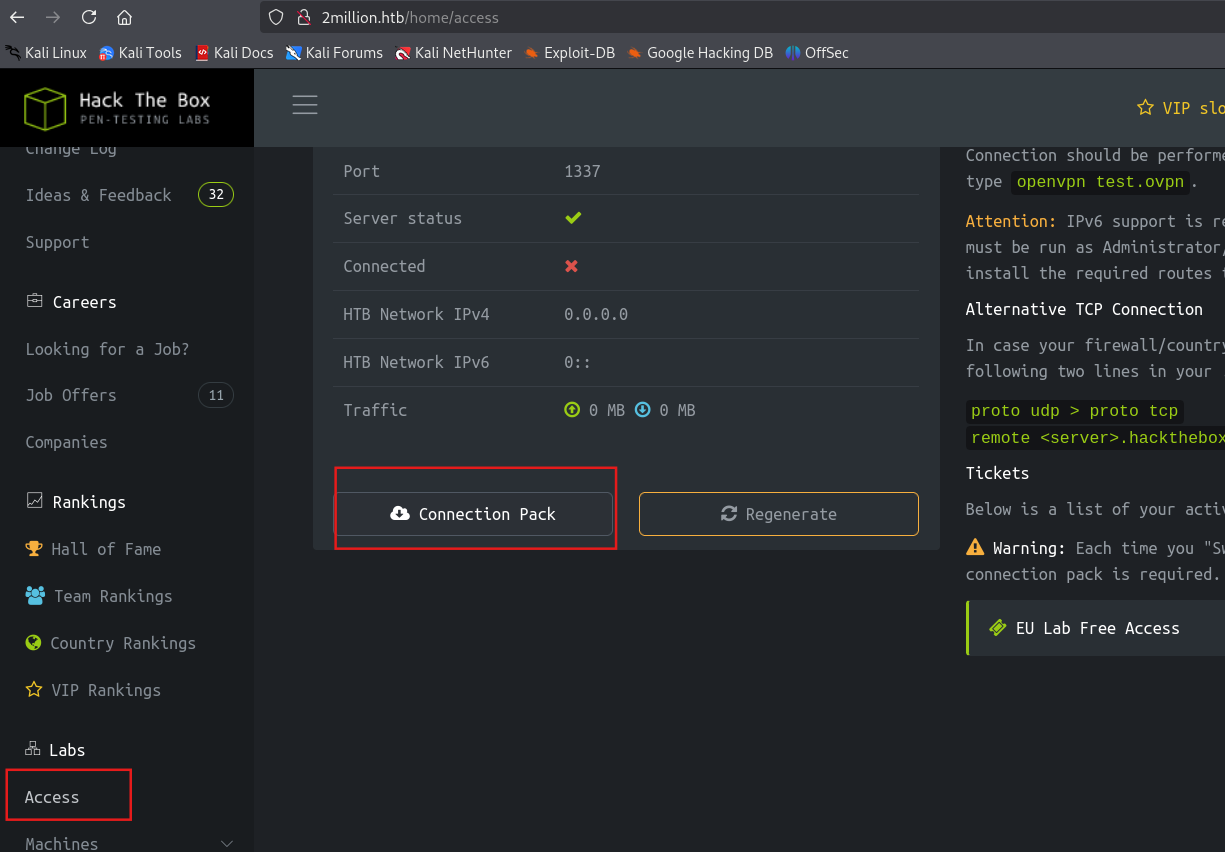Open Looking for a Job? page

point(107,349)
